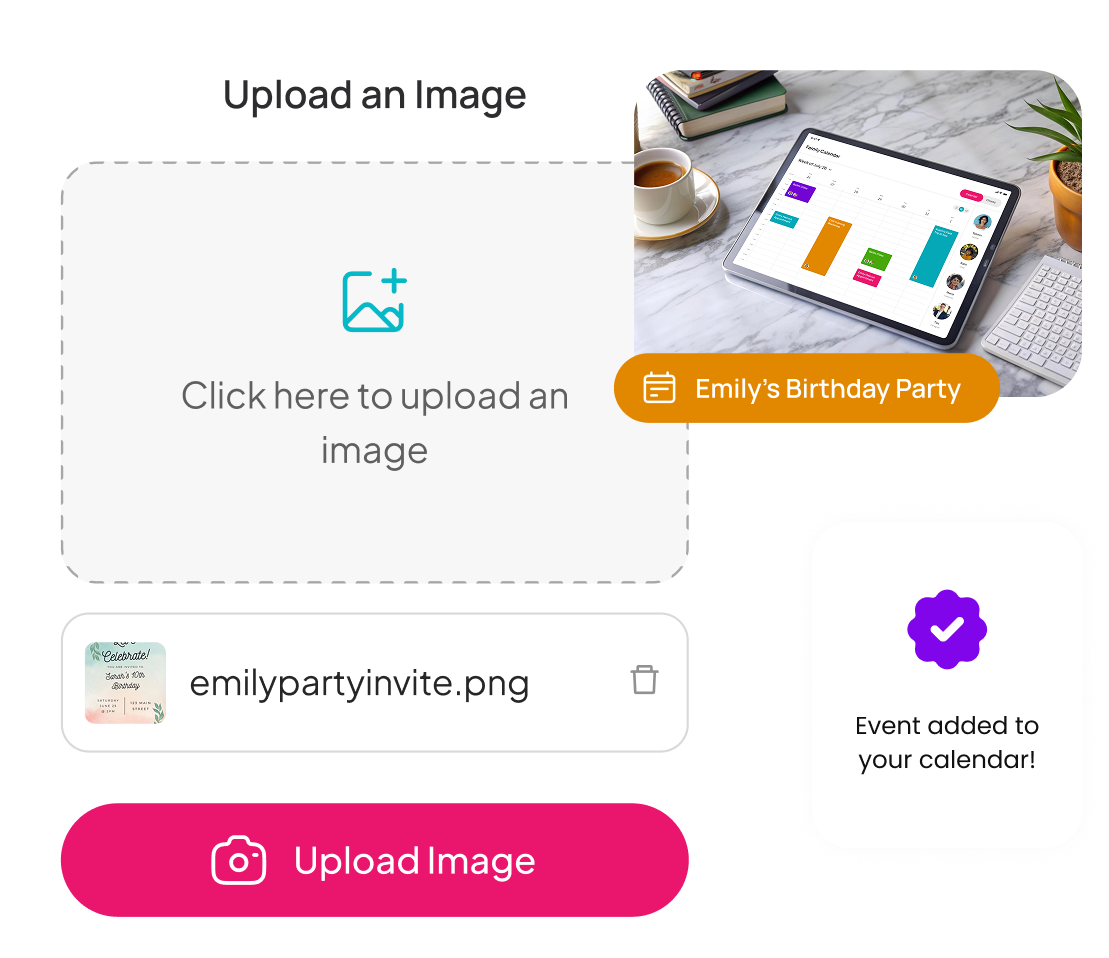Open the Emily's Birthday Party event label
The image size is (1109, 958).
807,388
